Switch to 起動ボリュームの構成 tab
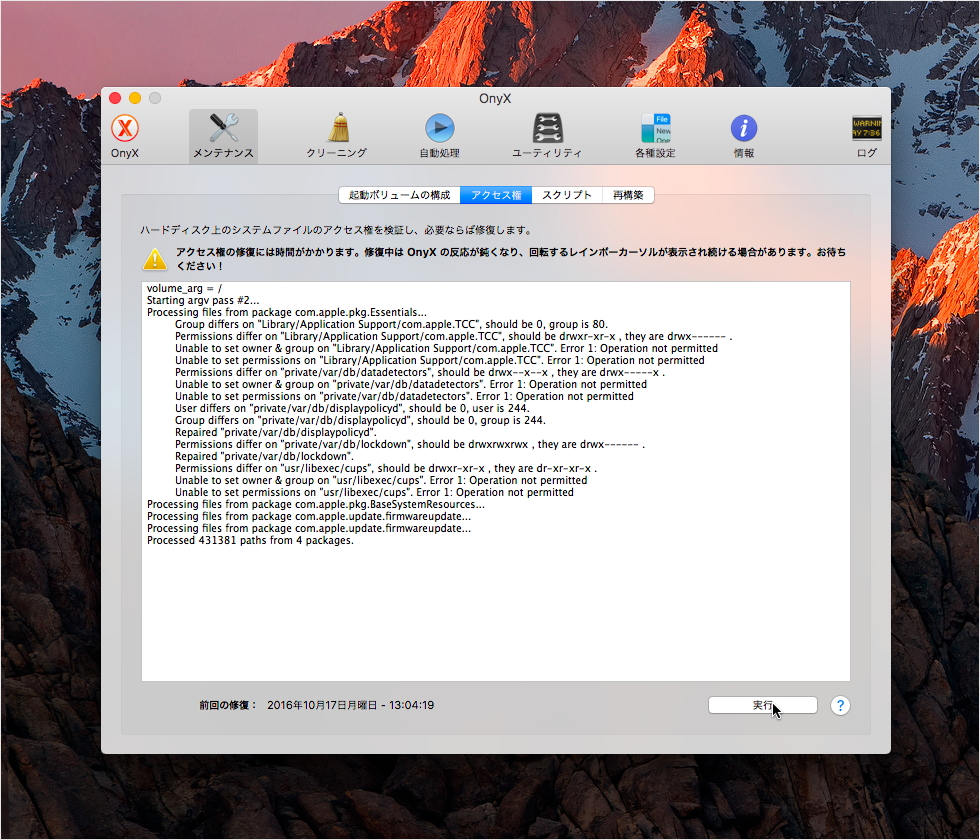The image size is (980, 840). (x=399, y=195)
